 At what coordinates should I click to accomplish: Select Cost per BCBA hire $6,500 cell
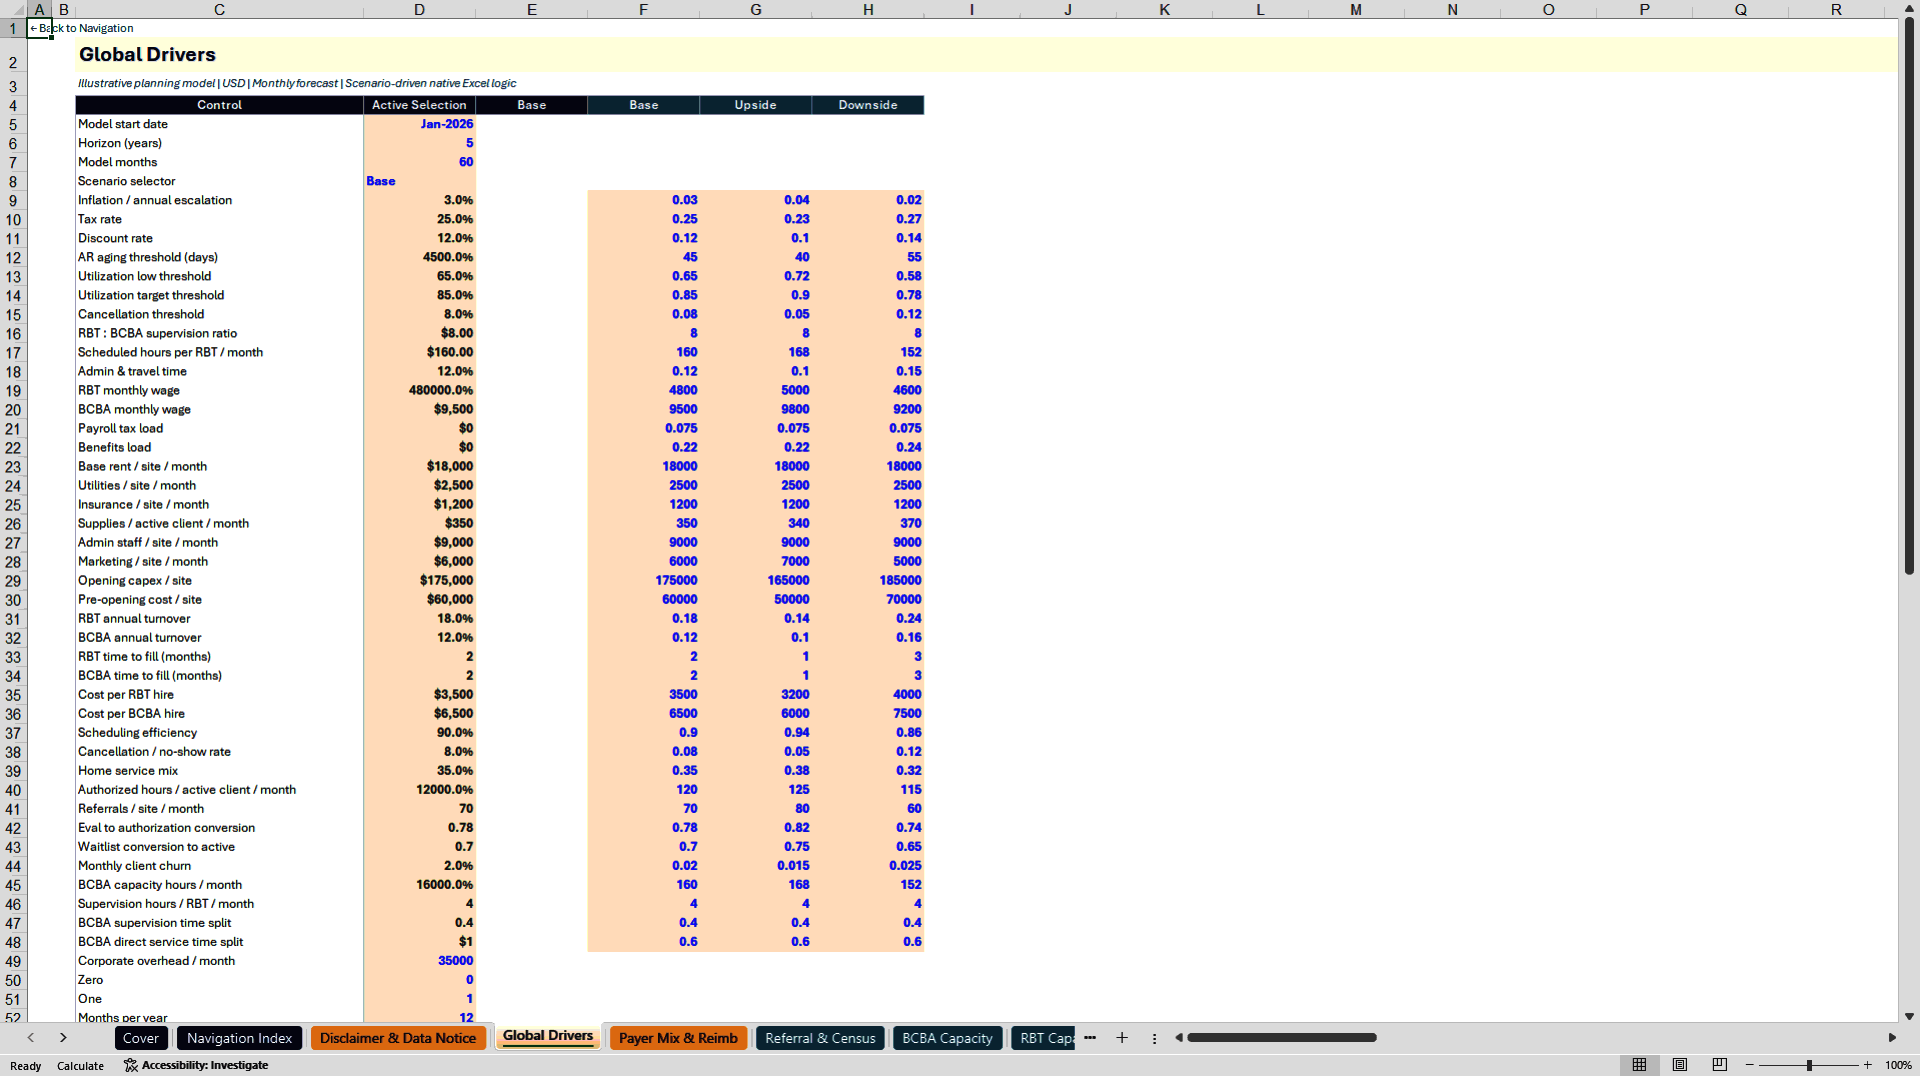[x=419, y=713]
